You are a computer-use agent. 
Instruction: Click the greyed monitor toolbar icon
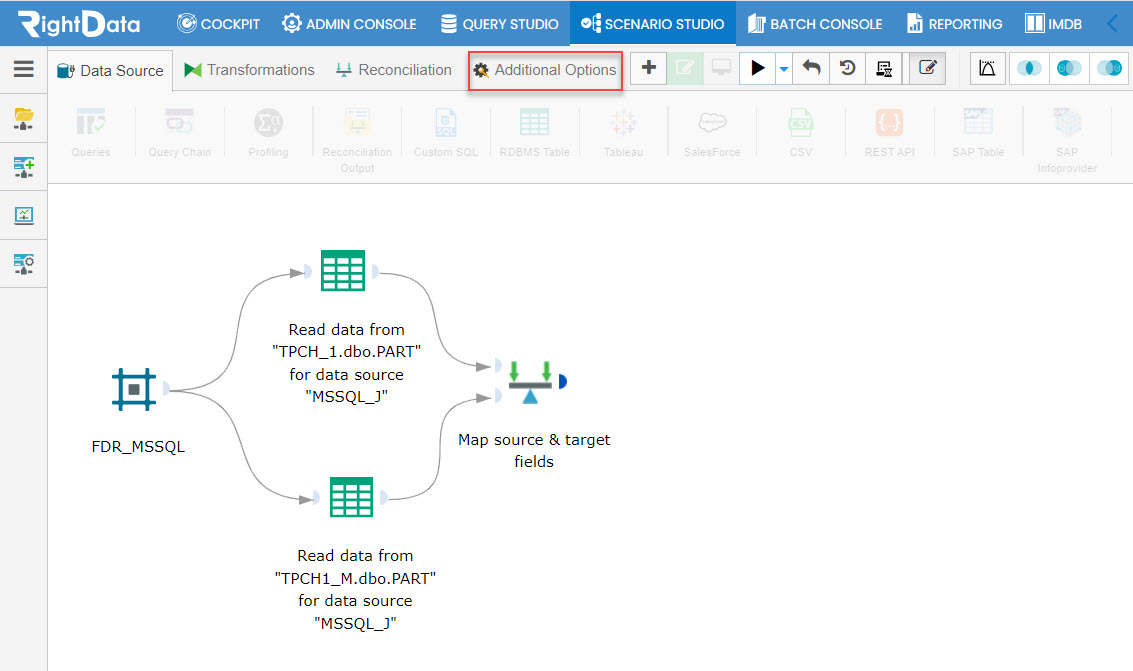pos(721,68)
